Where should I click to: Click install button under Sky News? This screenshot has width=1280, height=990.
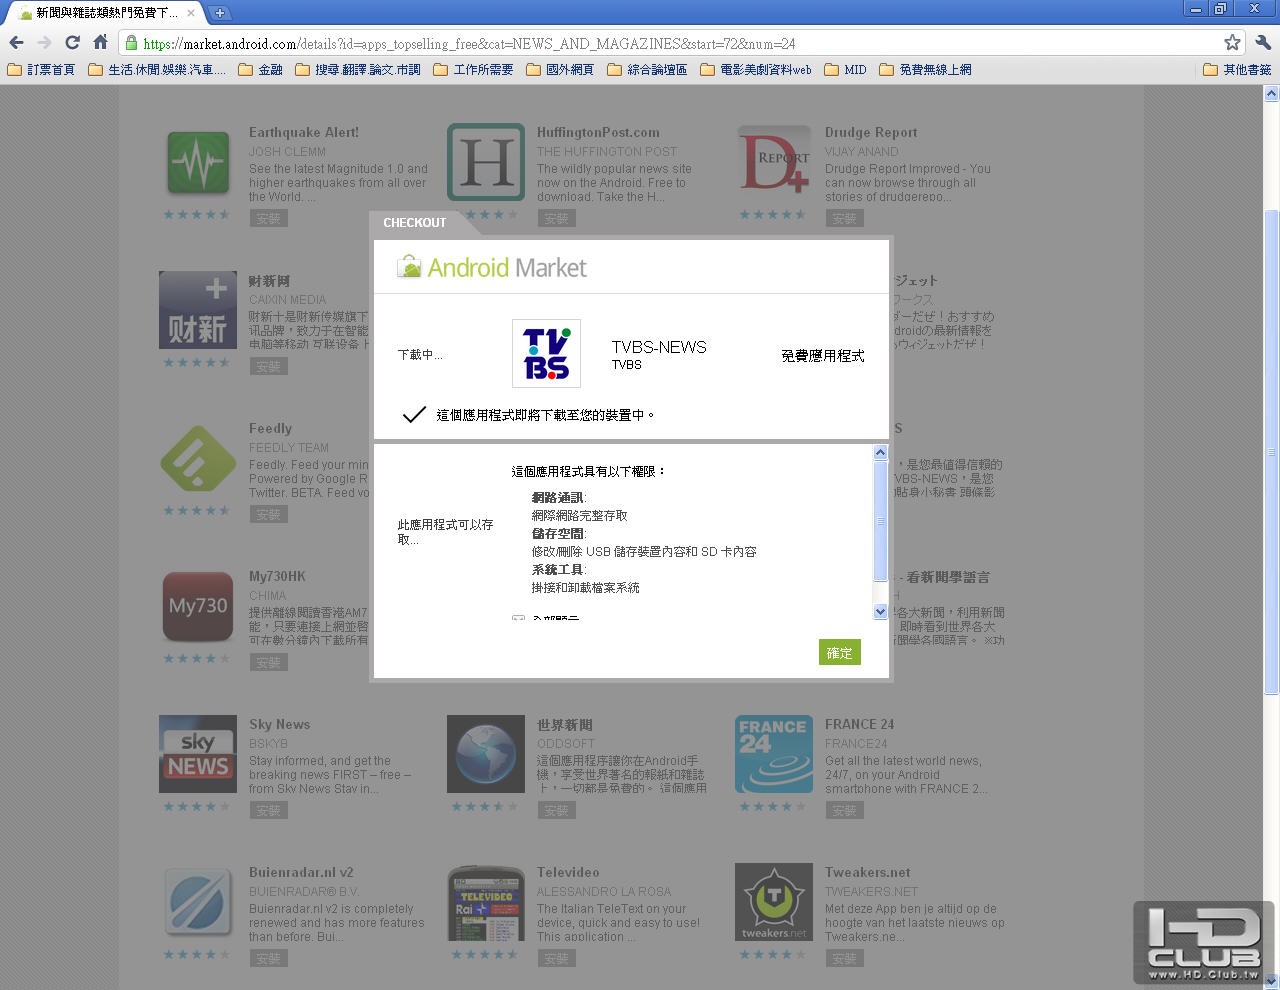(x=268, y=810)
